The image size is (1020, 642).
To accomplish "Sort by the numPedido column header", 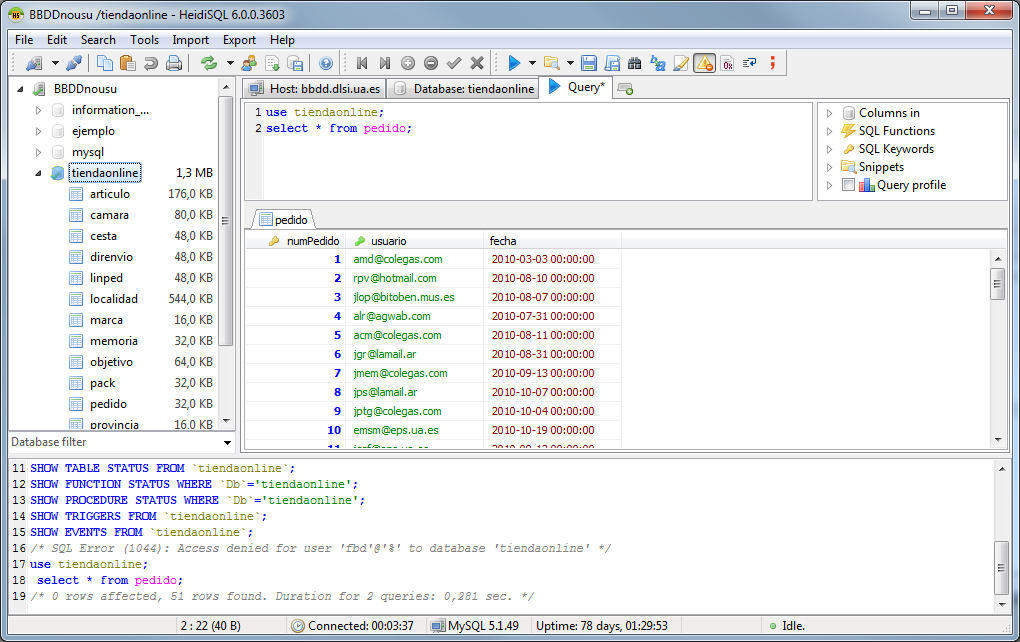I will click(296, 241).
